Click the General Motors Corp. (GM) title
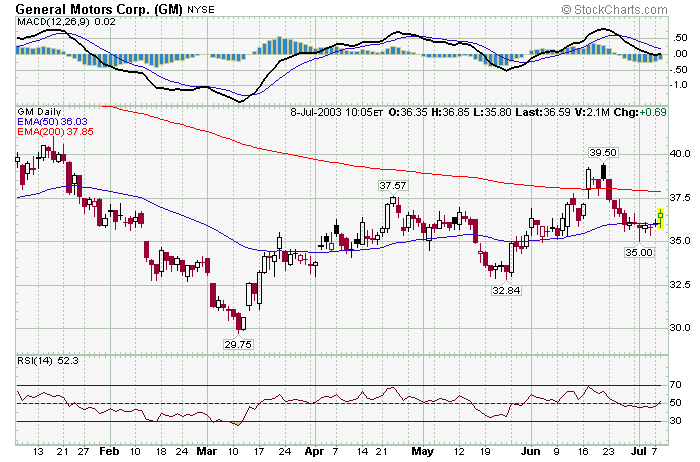 [x=99, y=9]
